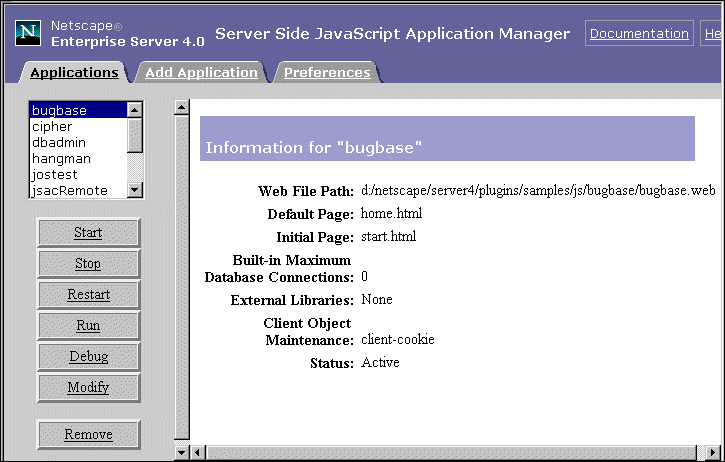
Task: Click the home.html default page value
Action: [x=391, y=213]
